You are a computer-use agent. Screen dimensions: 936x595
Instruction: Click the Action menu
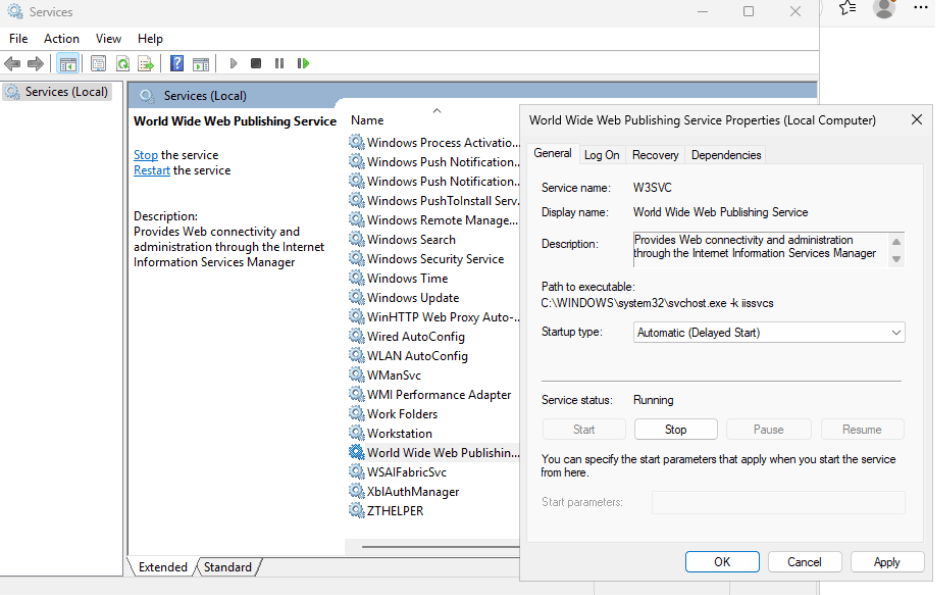click(x=61, y=38)
